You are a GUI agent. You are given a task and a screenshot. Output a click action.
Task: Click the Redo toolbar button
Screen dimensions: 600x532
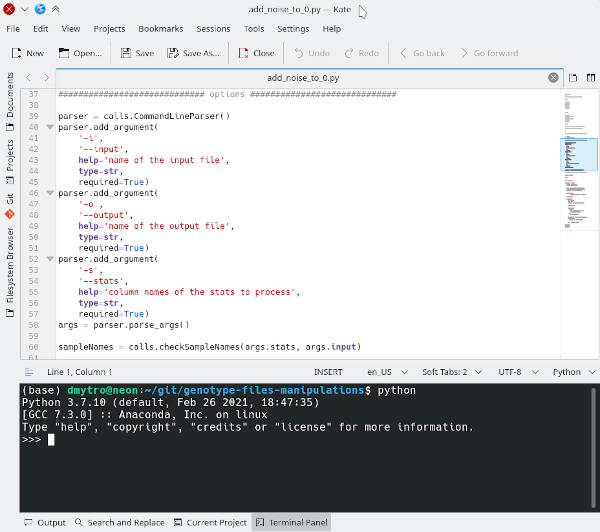[362, 53]
